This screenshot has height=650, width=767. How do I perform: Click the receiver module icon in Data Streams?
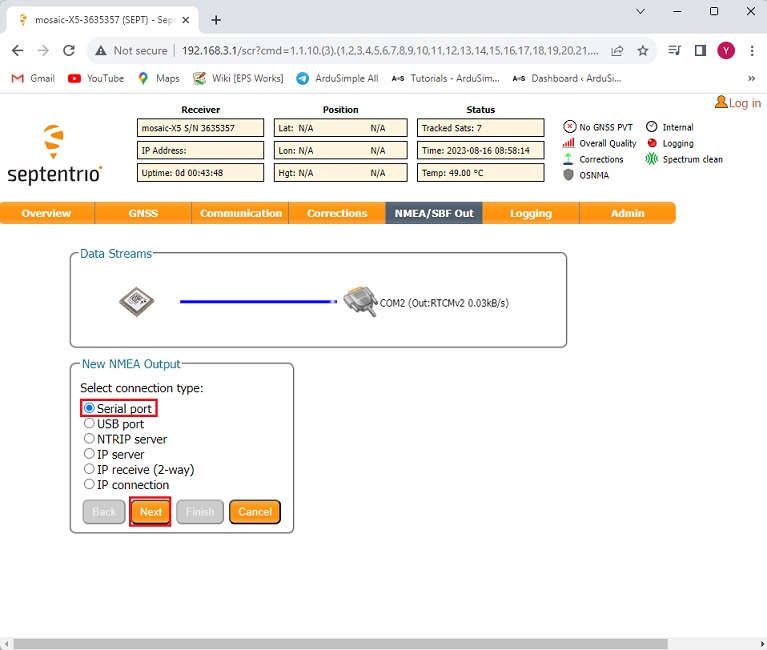pyautogui.click(x=137, y=301)
